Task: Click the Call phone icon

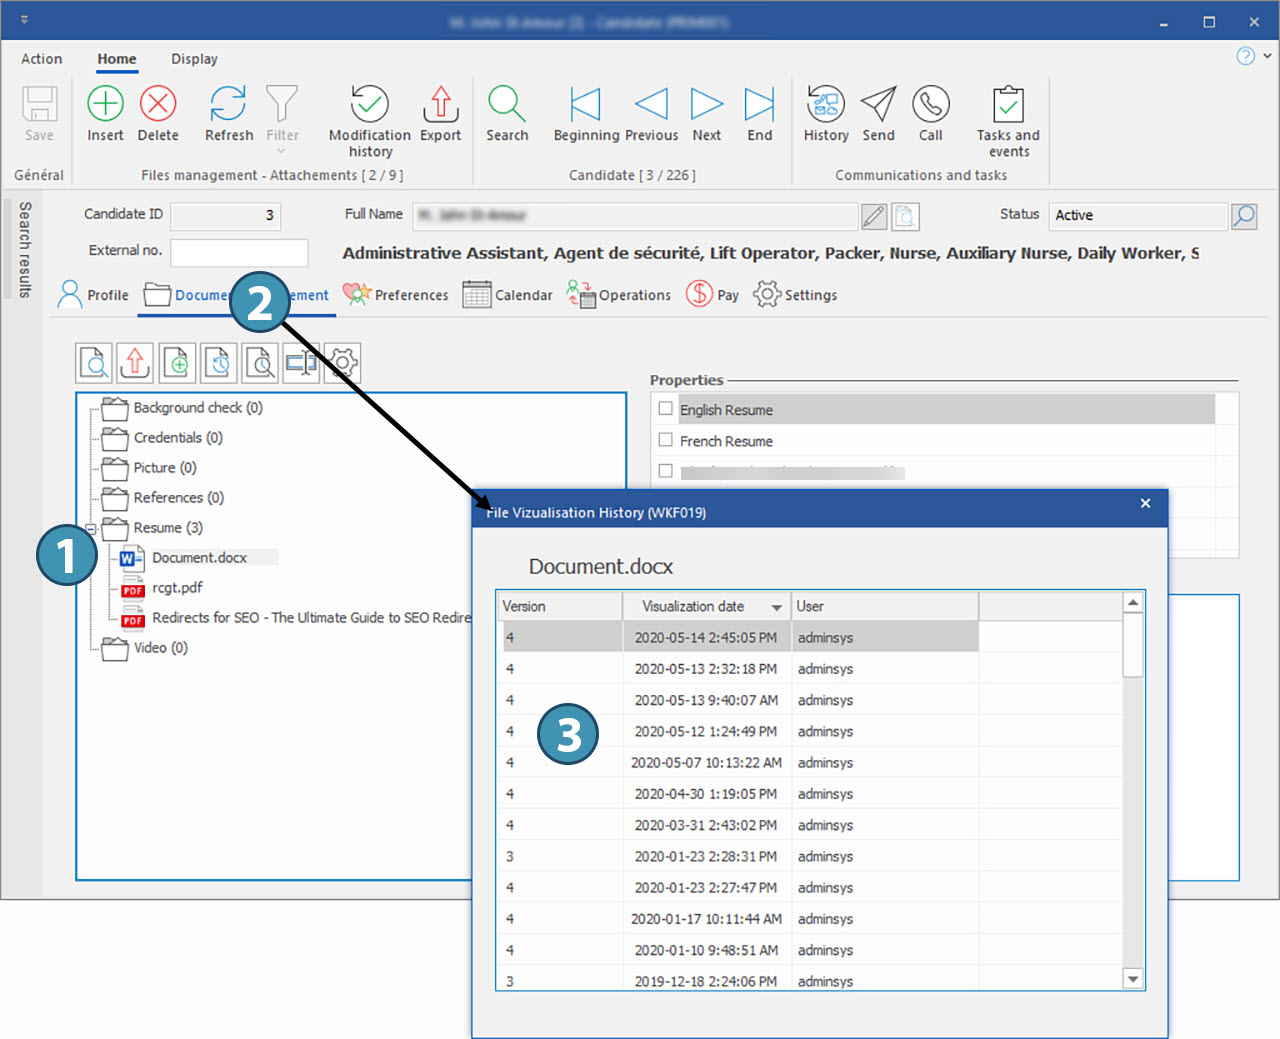Action: (930, 104)
